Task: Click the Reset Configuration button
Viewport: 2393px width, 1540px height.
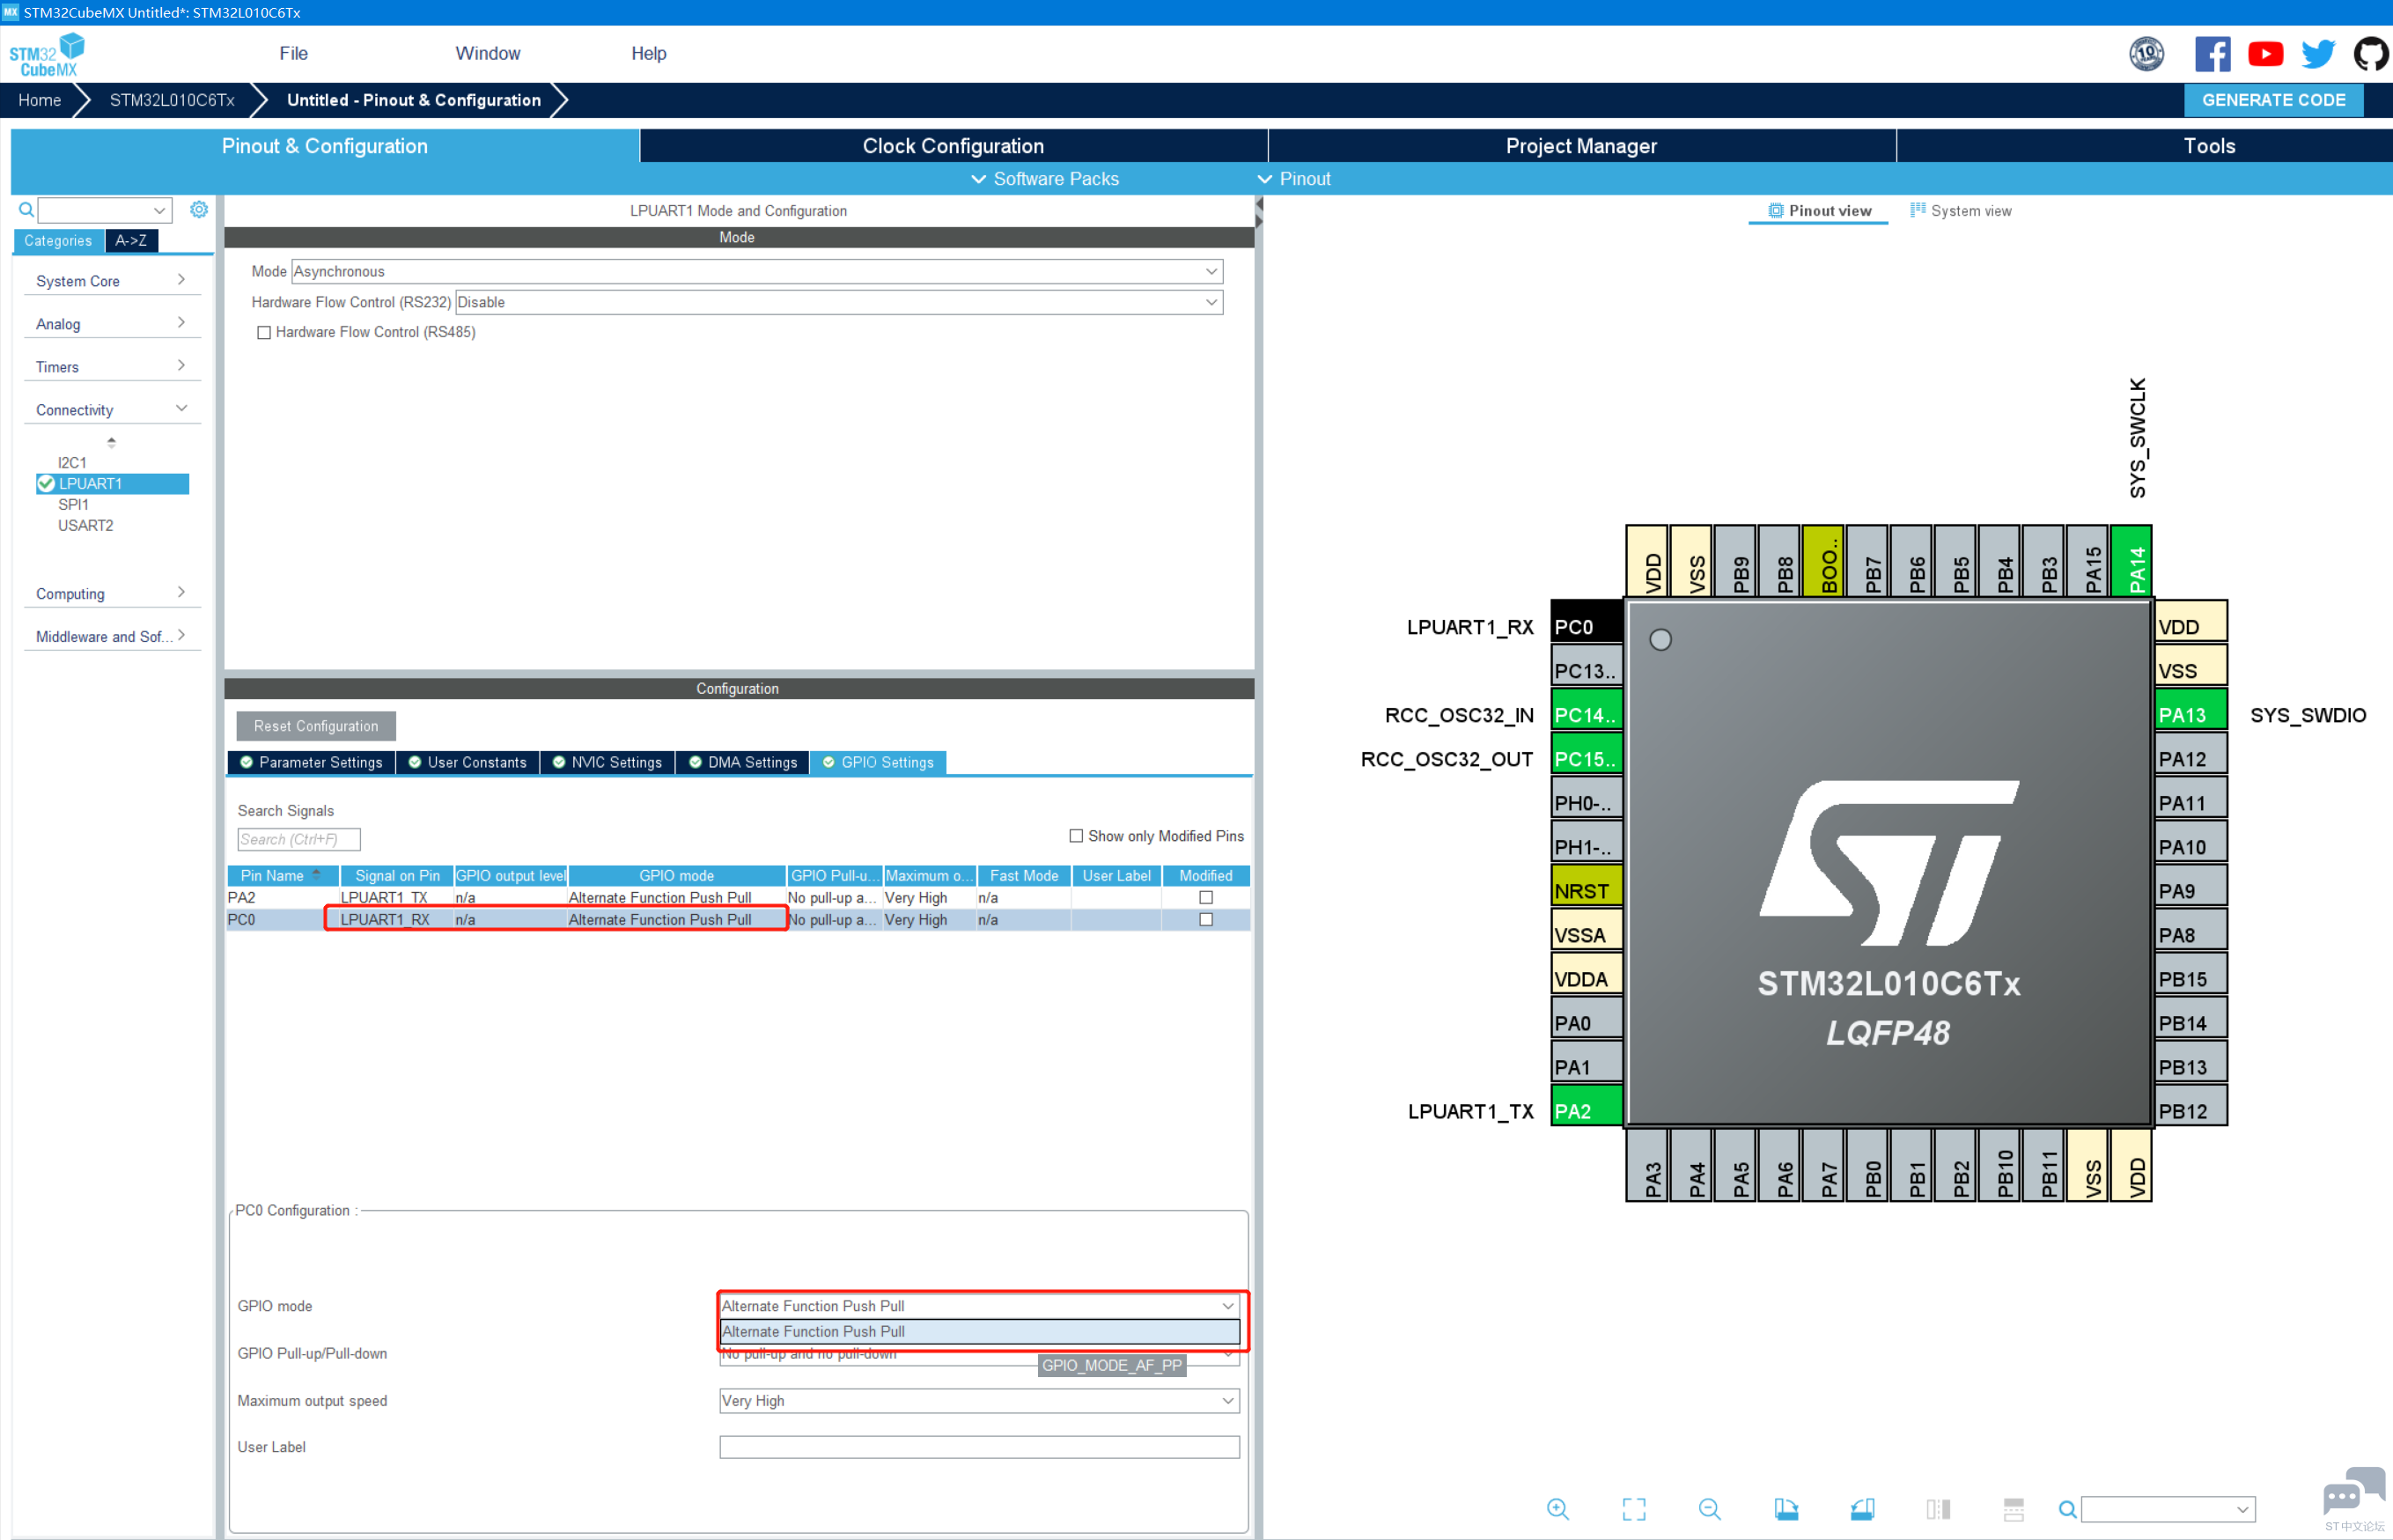Action: [x=314, y=727]
